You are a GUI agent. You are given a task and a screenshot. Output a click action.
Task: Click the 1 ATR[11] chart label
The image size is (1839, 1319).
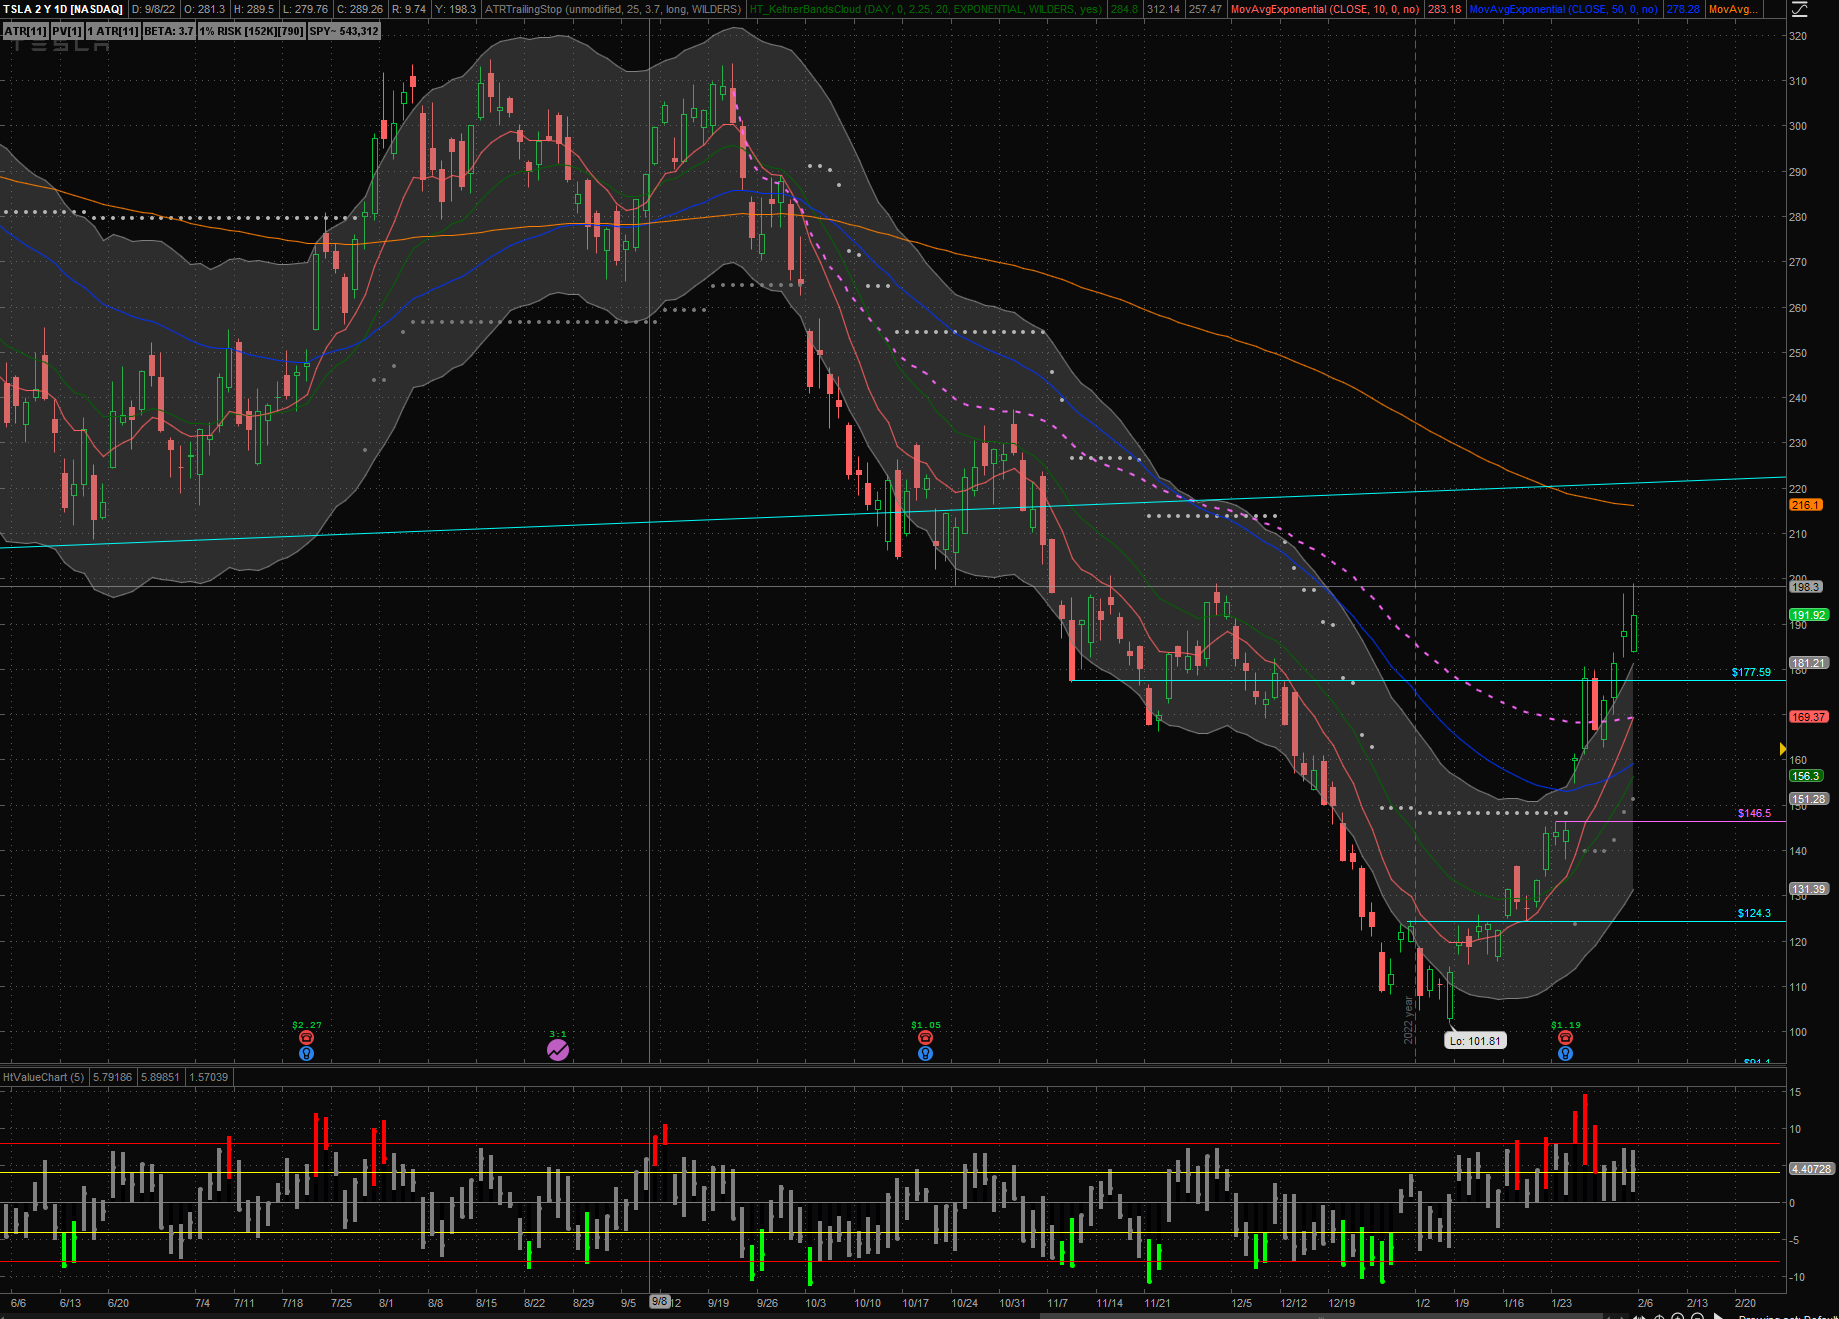tap(113, 31)
